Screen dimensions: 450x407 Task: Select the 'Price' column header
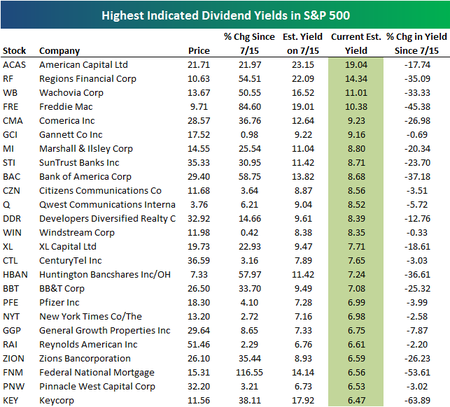point(199,51)
